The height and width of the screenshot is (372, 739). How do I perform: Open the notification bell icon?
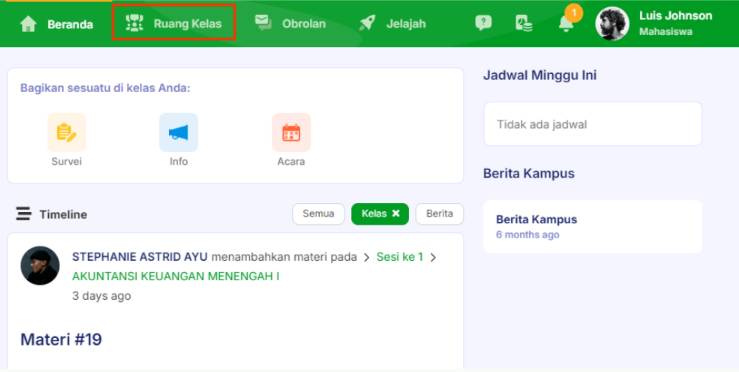pyautogui.click(x=566, y=23)
